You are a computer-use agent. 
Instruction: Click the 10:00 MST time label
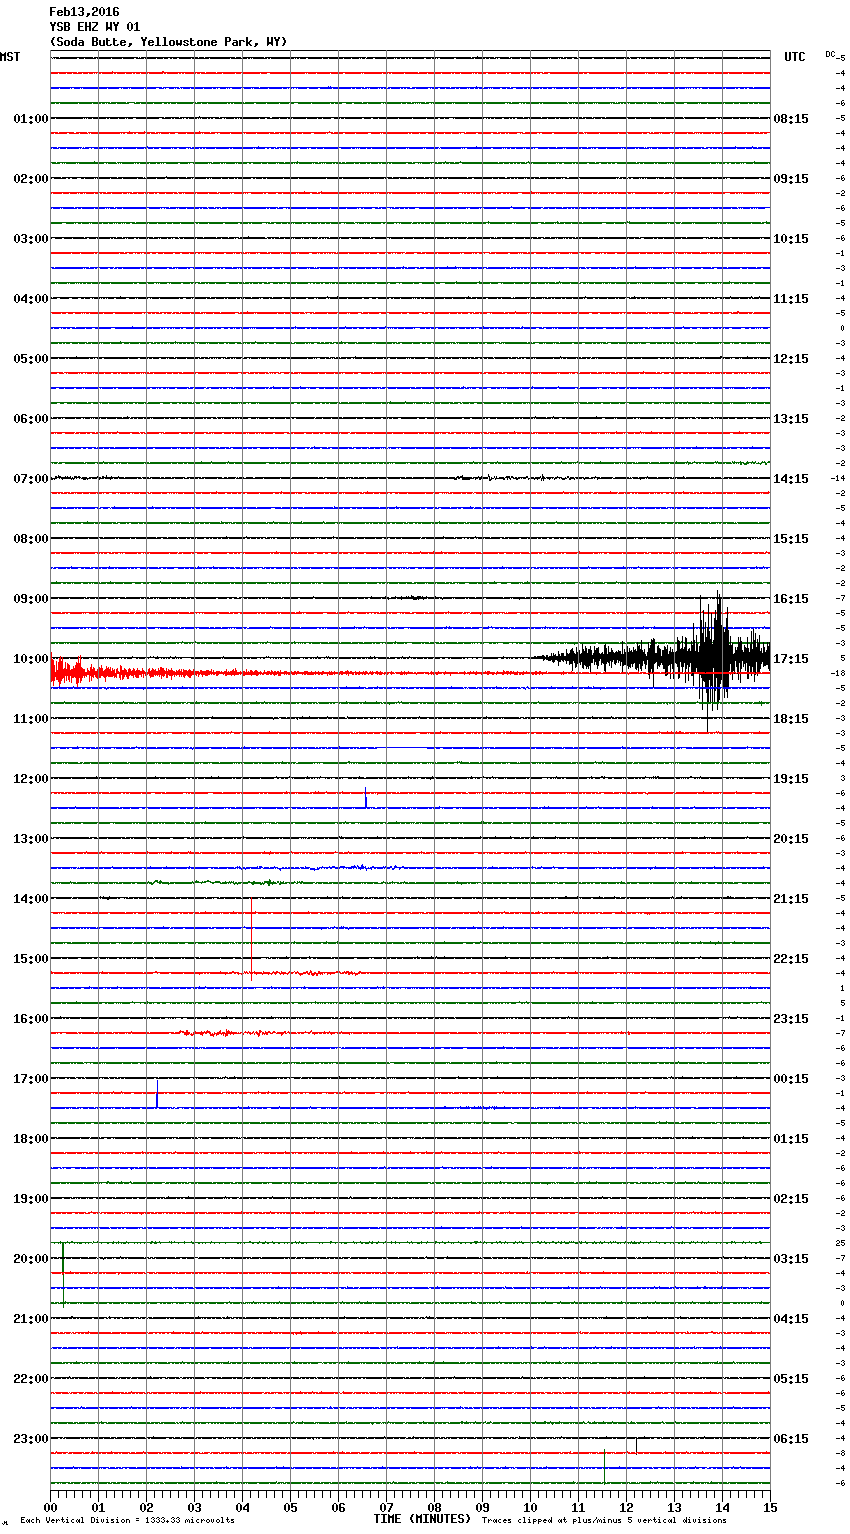(30, 659)
